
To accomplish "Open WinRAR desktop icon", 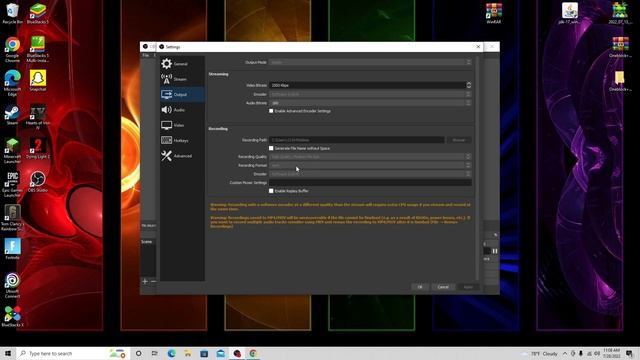I will point(494,13).
